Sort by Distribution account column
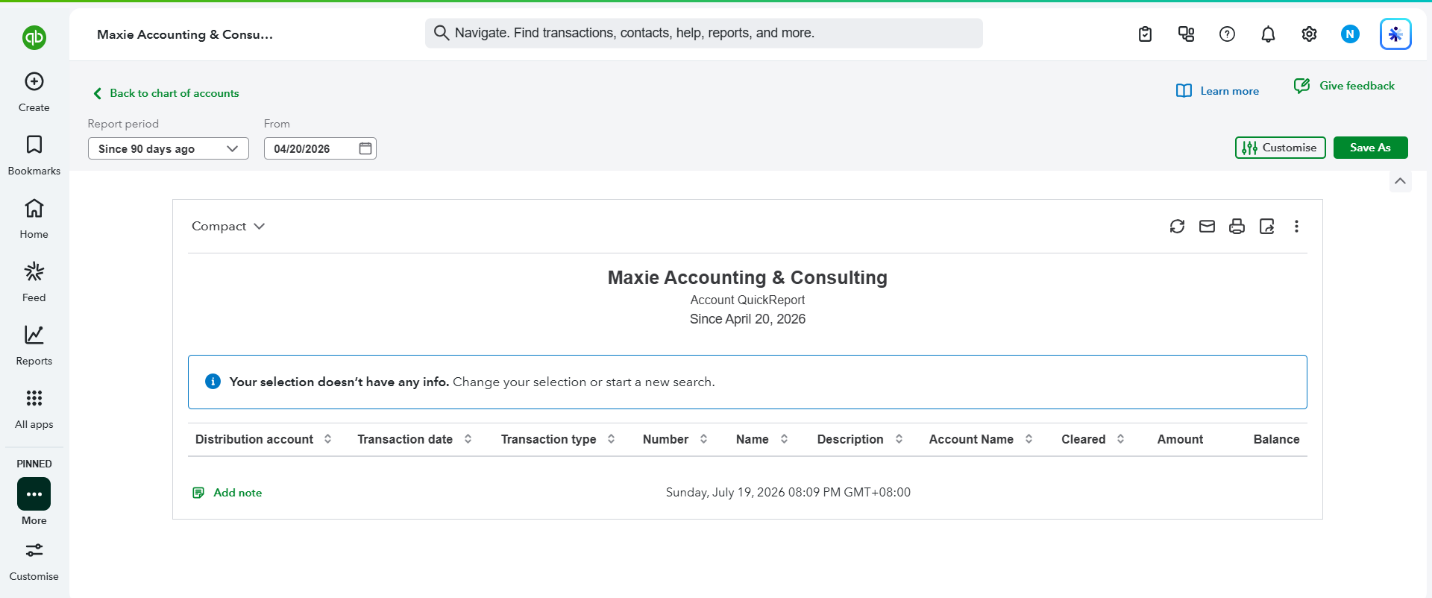 click(x=327, y=439)
